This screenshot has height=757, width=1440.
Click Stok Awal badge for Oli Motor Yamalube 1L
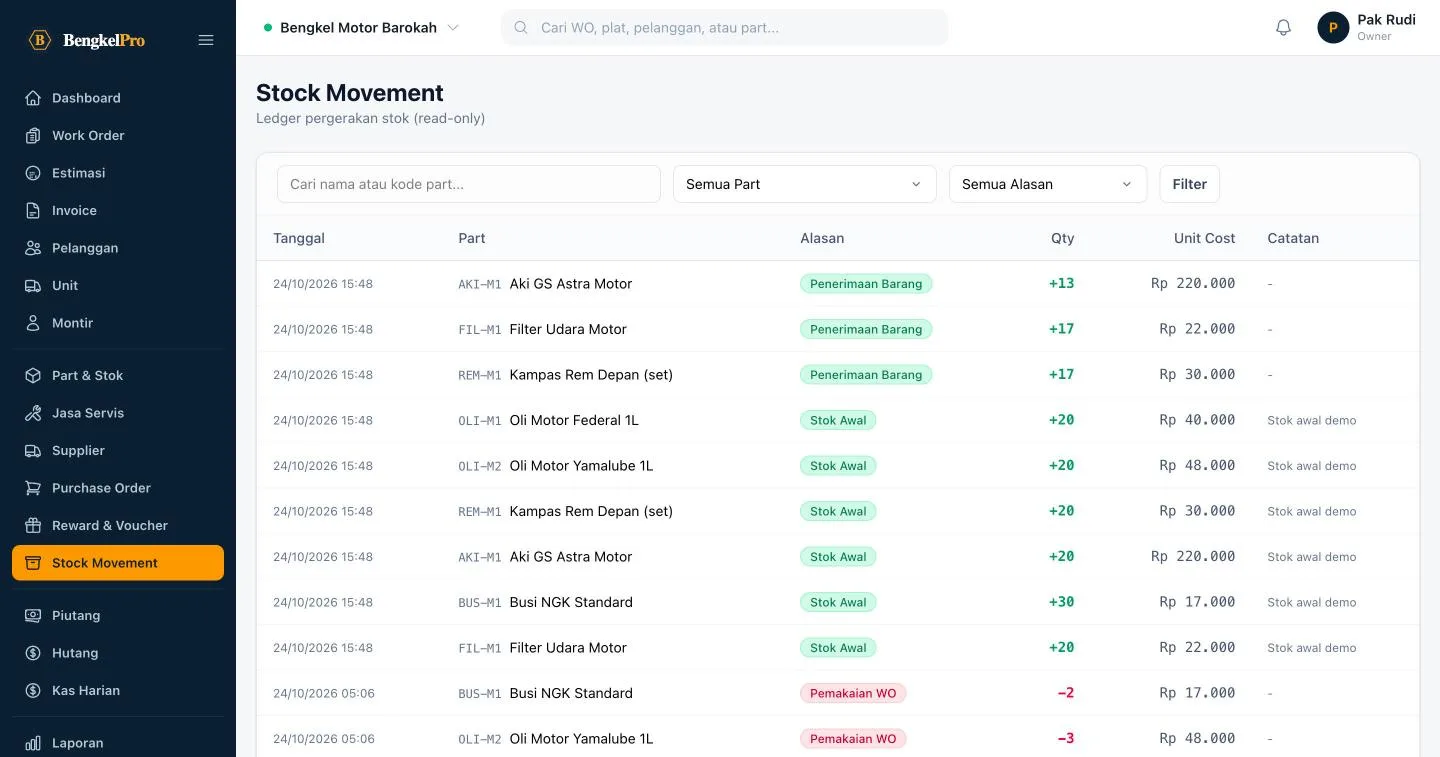(838, 466)
